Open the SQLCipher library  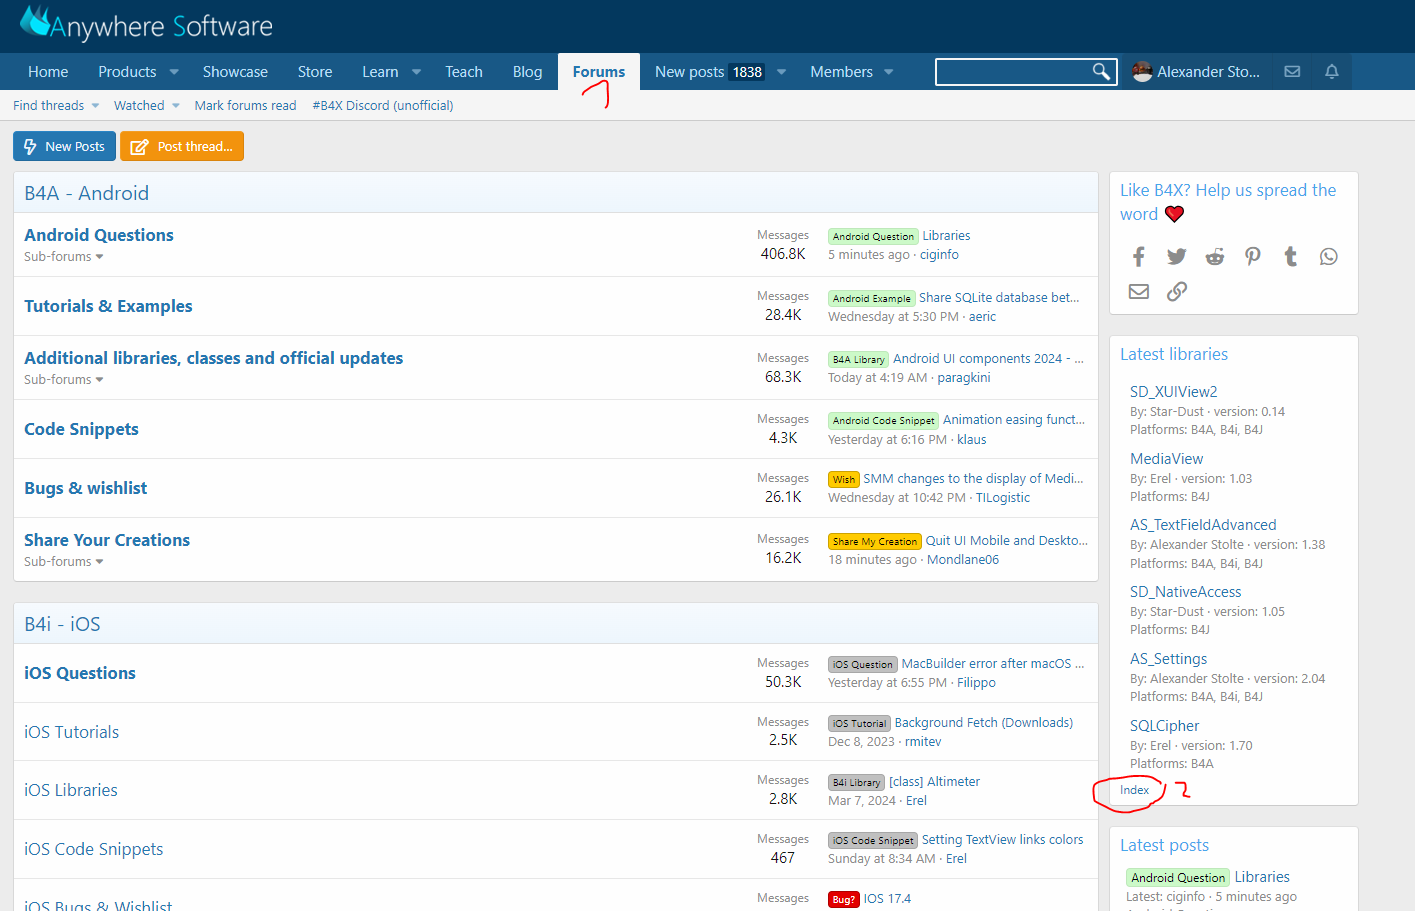click(x=1164, y=726)
